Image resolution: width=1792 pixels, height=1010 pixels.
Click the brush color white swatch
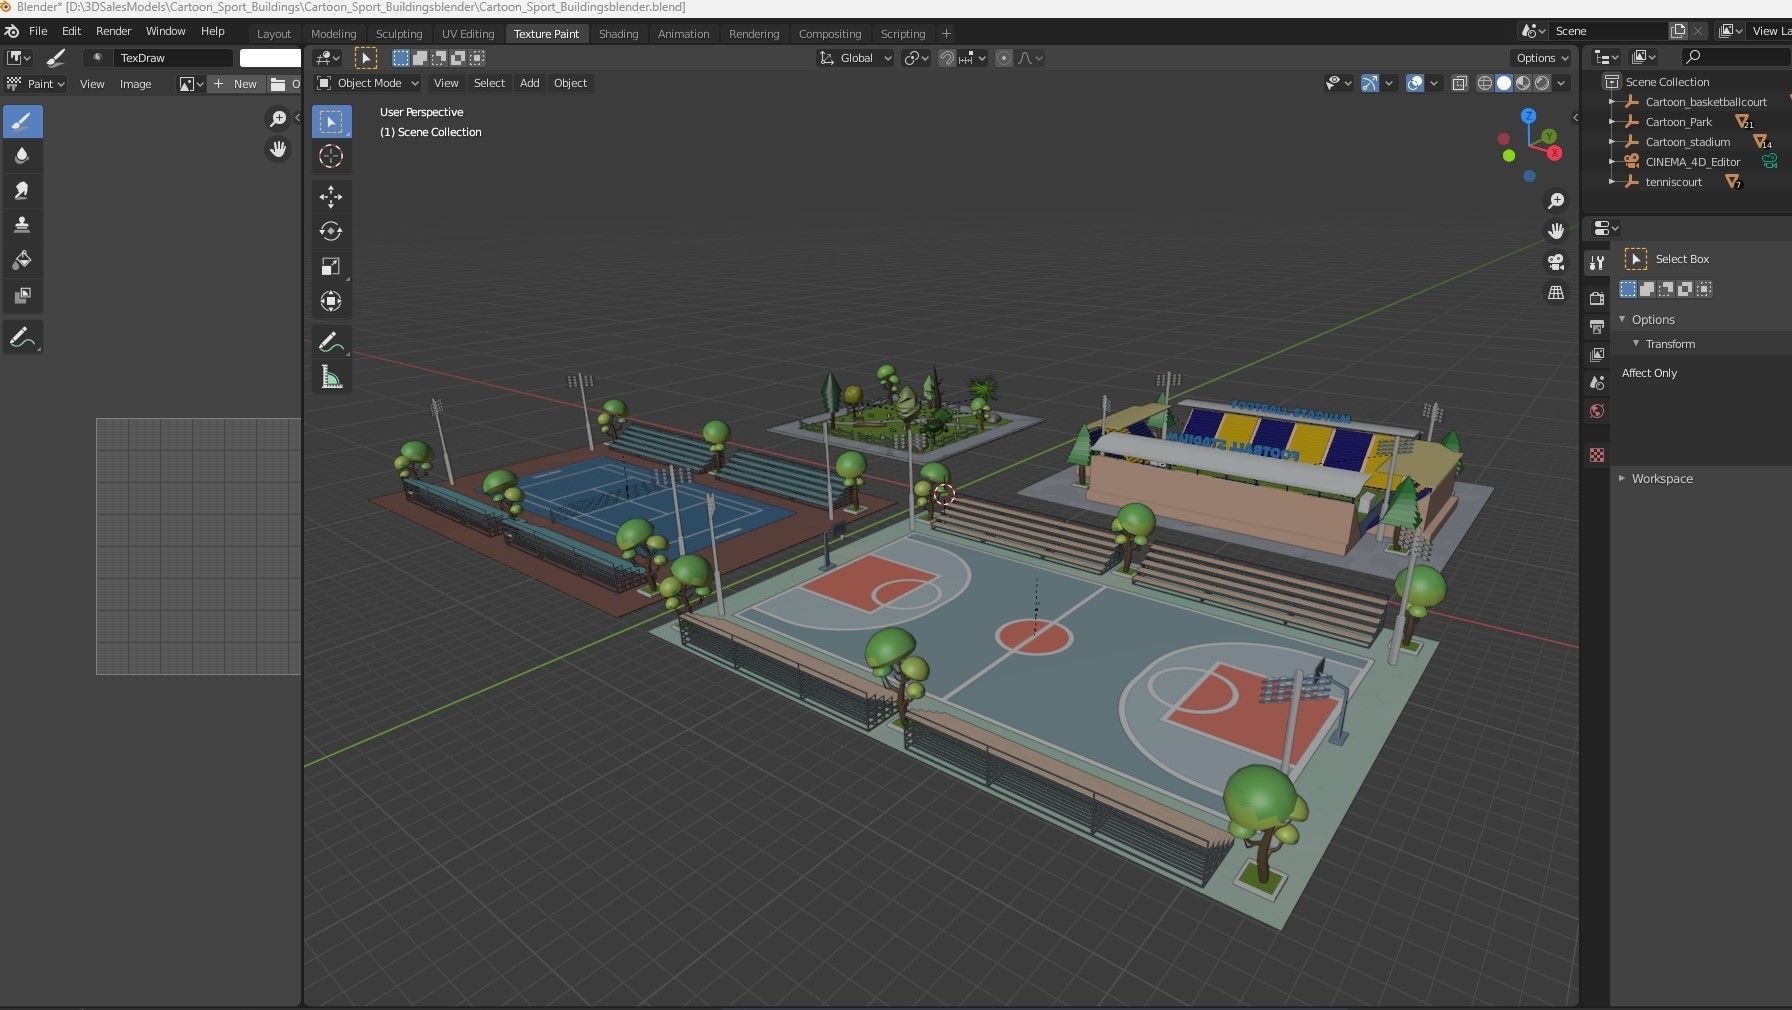coord(270,58)
